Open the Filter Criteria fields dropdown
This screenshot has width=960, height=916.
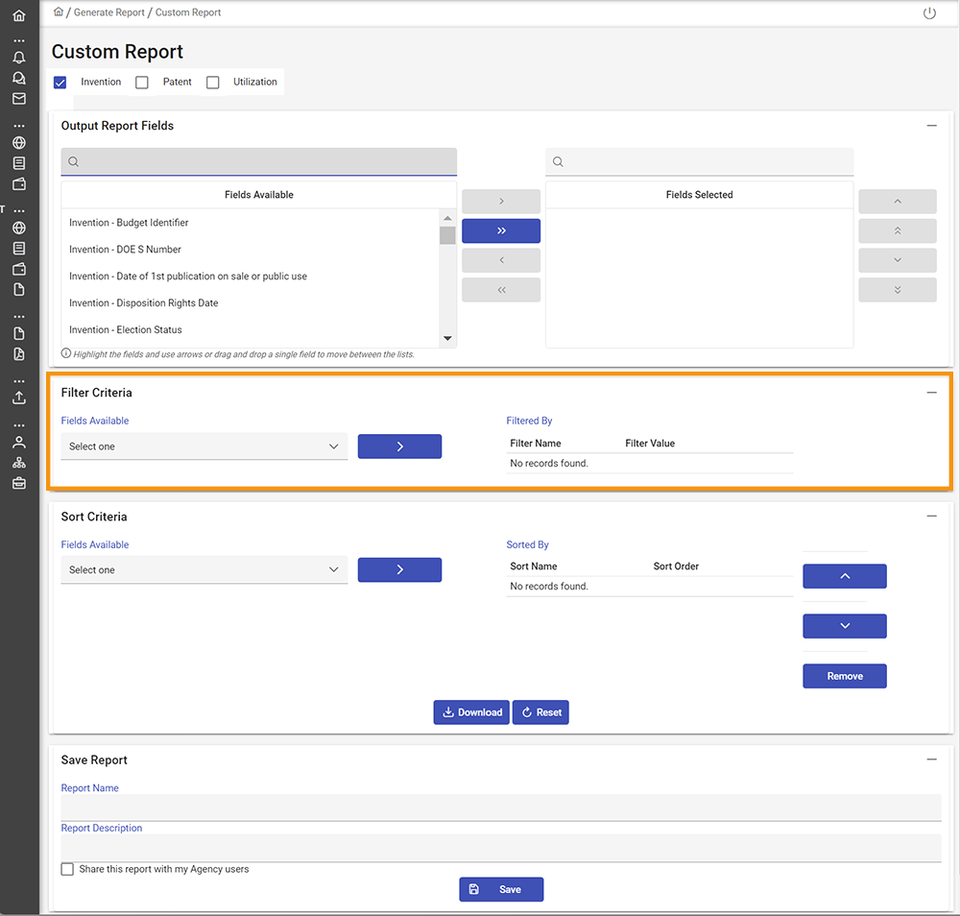[x=204, y=446]
